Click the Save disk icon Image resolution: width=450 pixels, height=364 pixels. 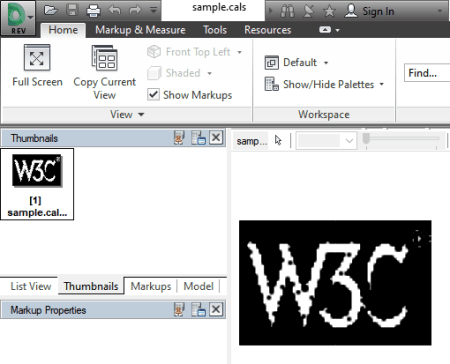click(x=72, y=10)
